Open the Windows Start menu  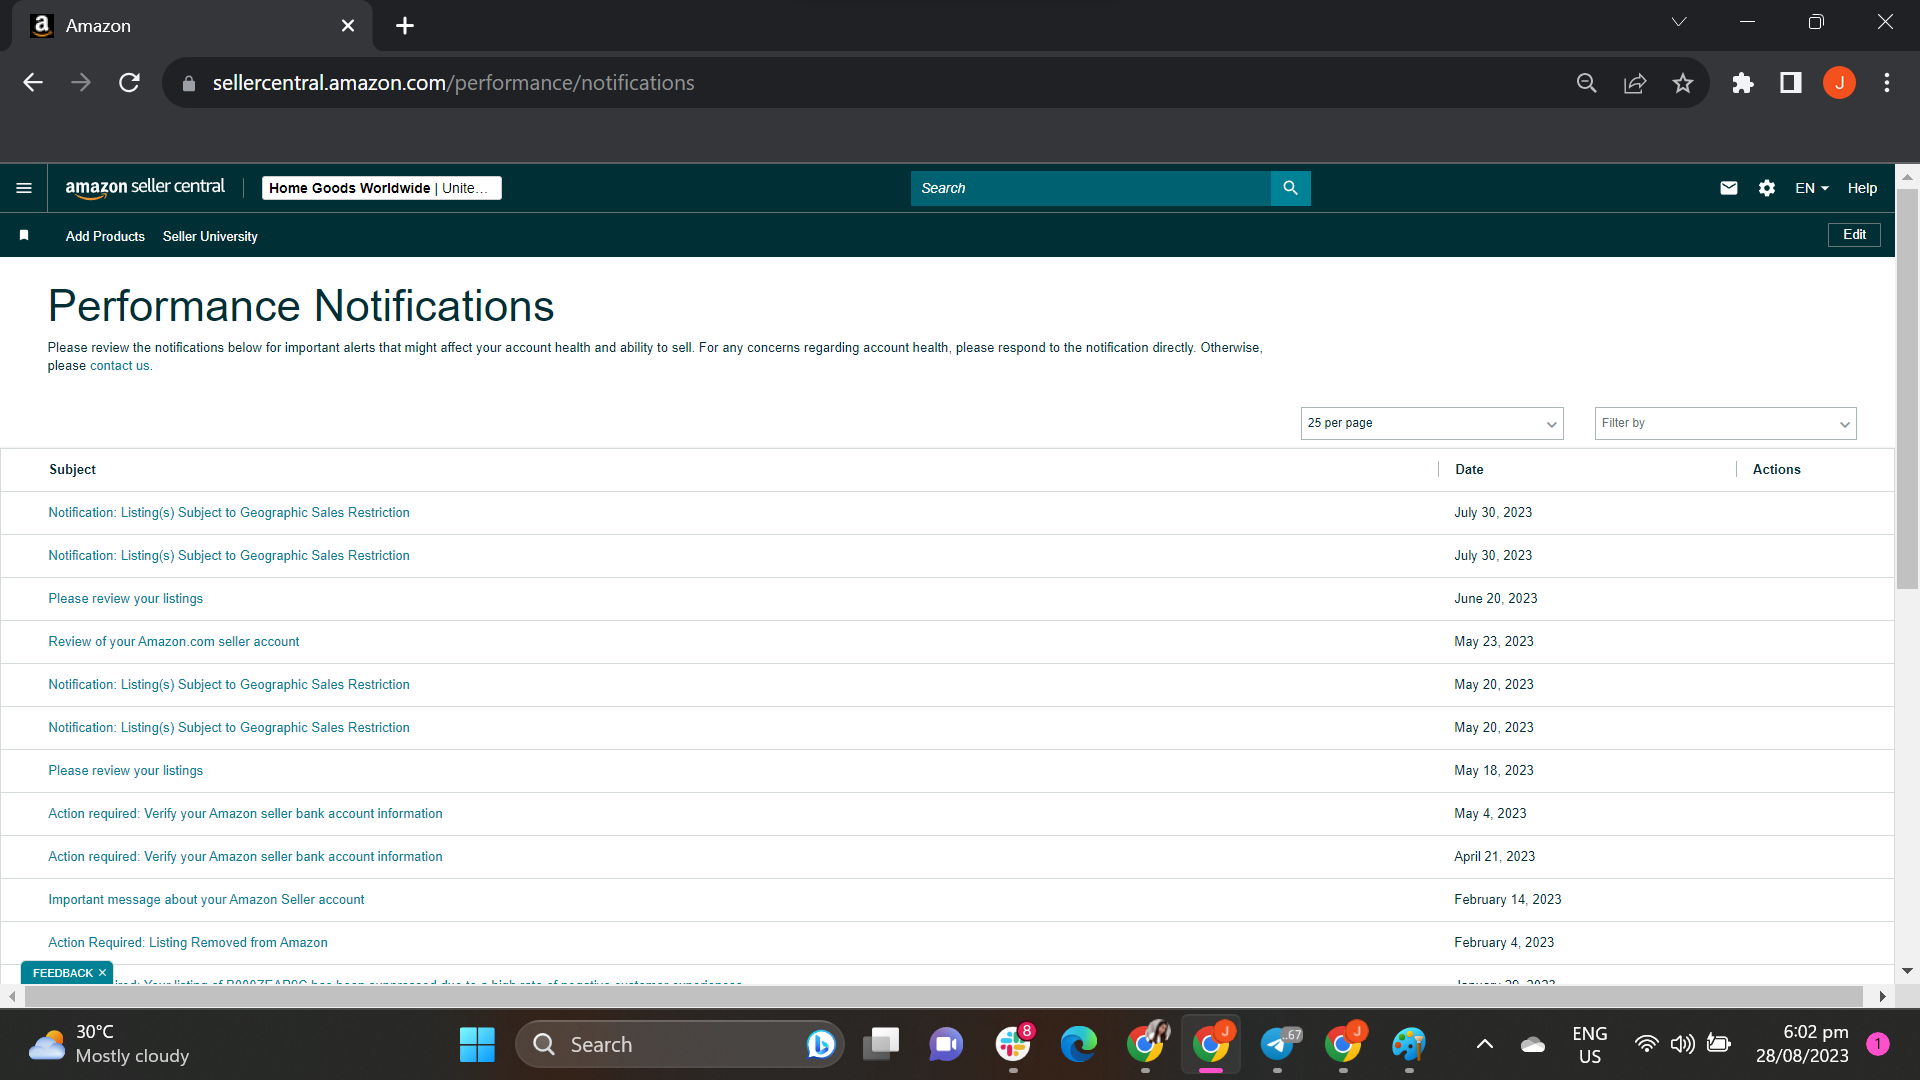(477, 1045)
